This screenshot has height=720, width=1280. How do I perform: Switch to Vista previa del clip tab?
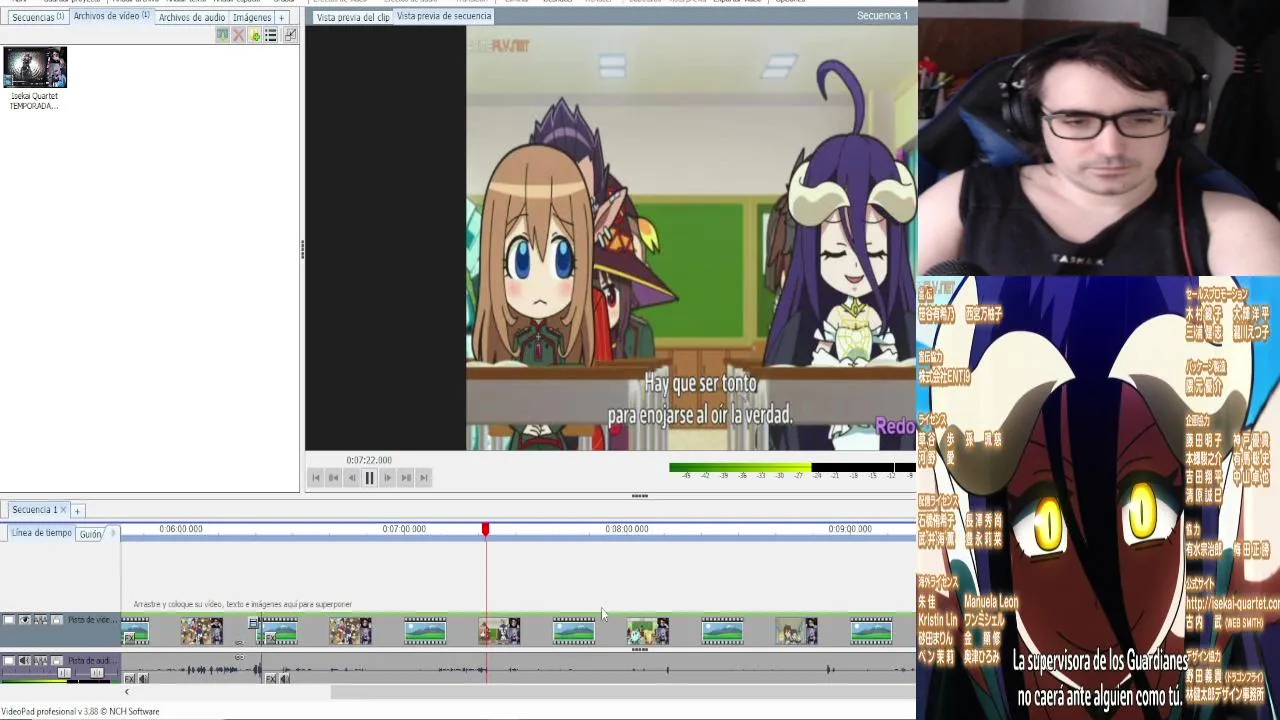(352, 17)
